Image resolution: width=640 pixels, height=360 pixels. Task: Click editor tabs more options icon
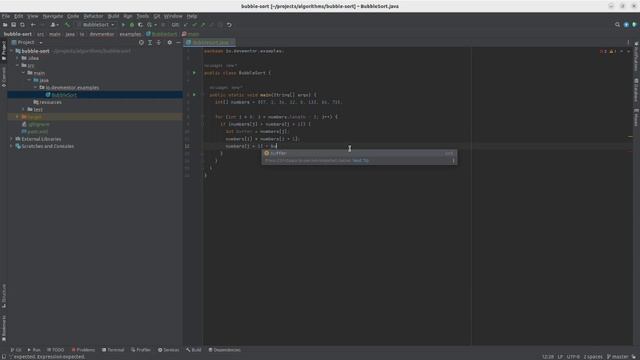coord(628,42)
